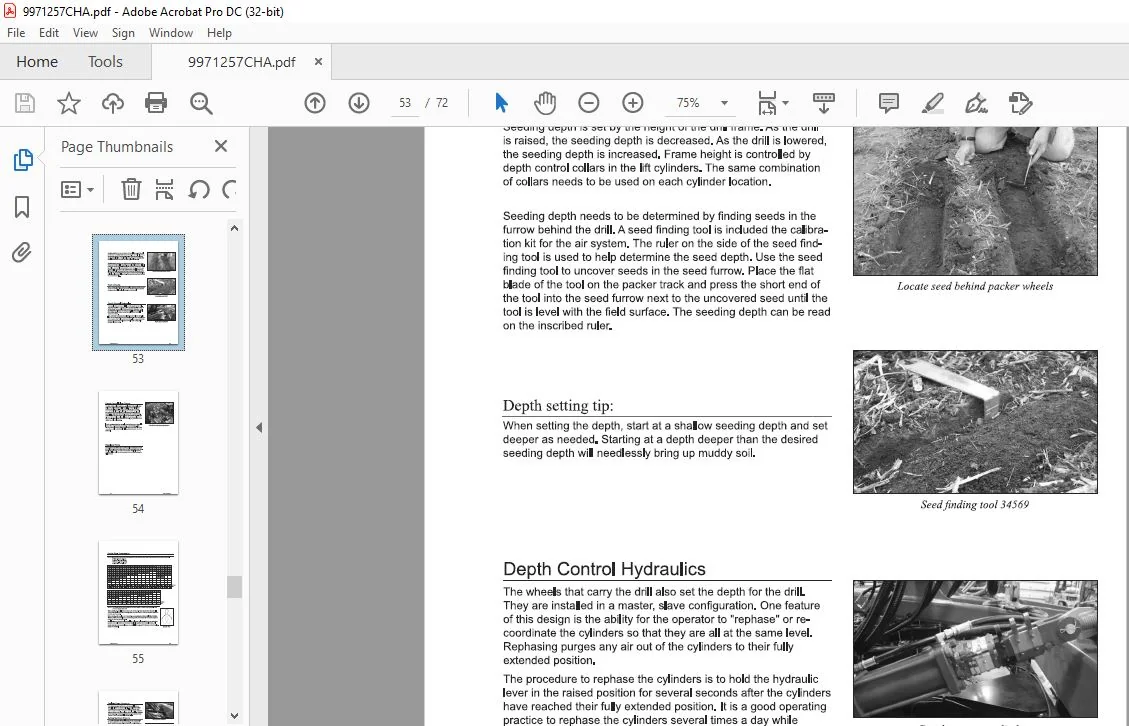Click caption 'Seed finding tool 34569'
Screen dimensions: 1129x726
point(975,505)
